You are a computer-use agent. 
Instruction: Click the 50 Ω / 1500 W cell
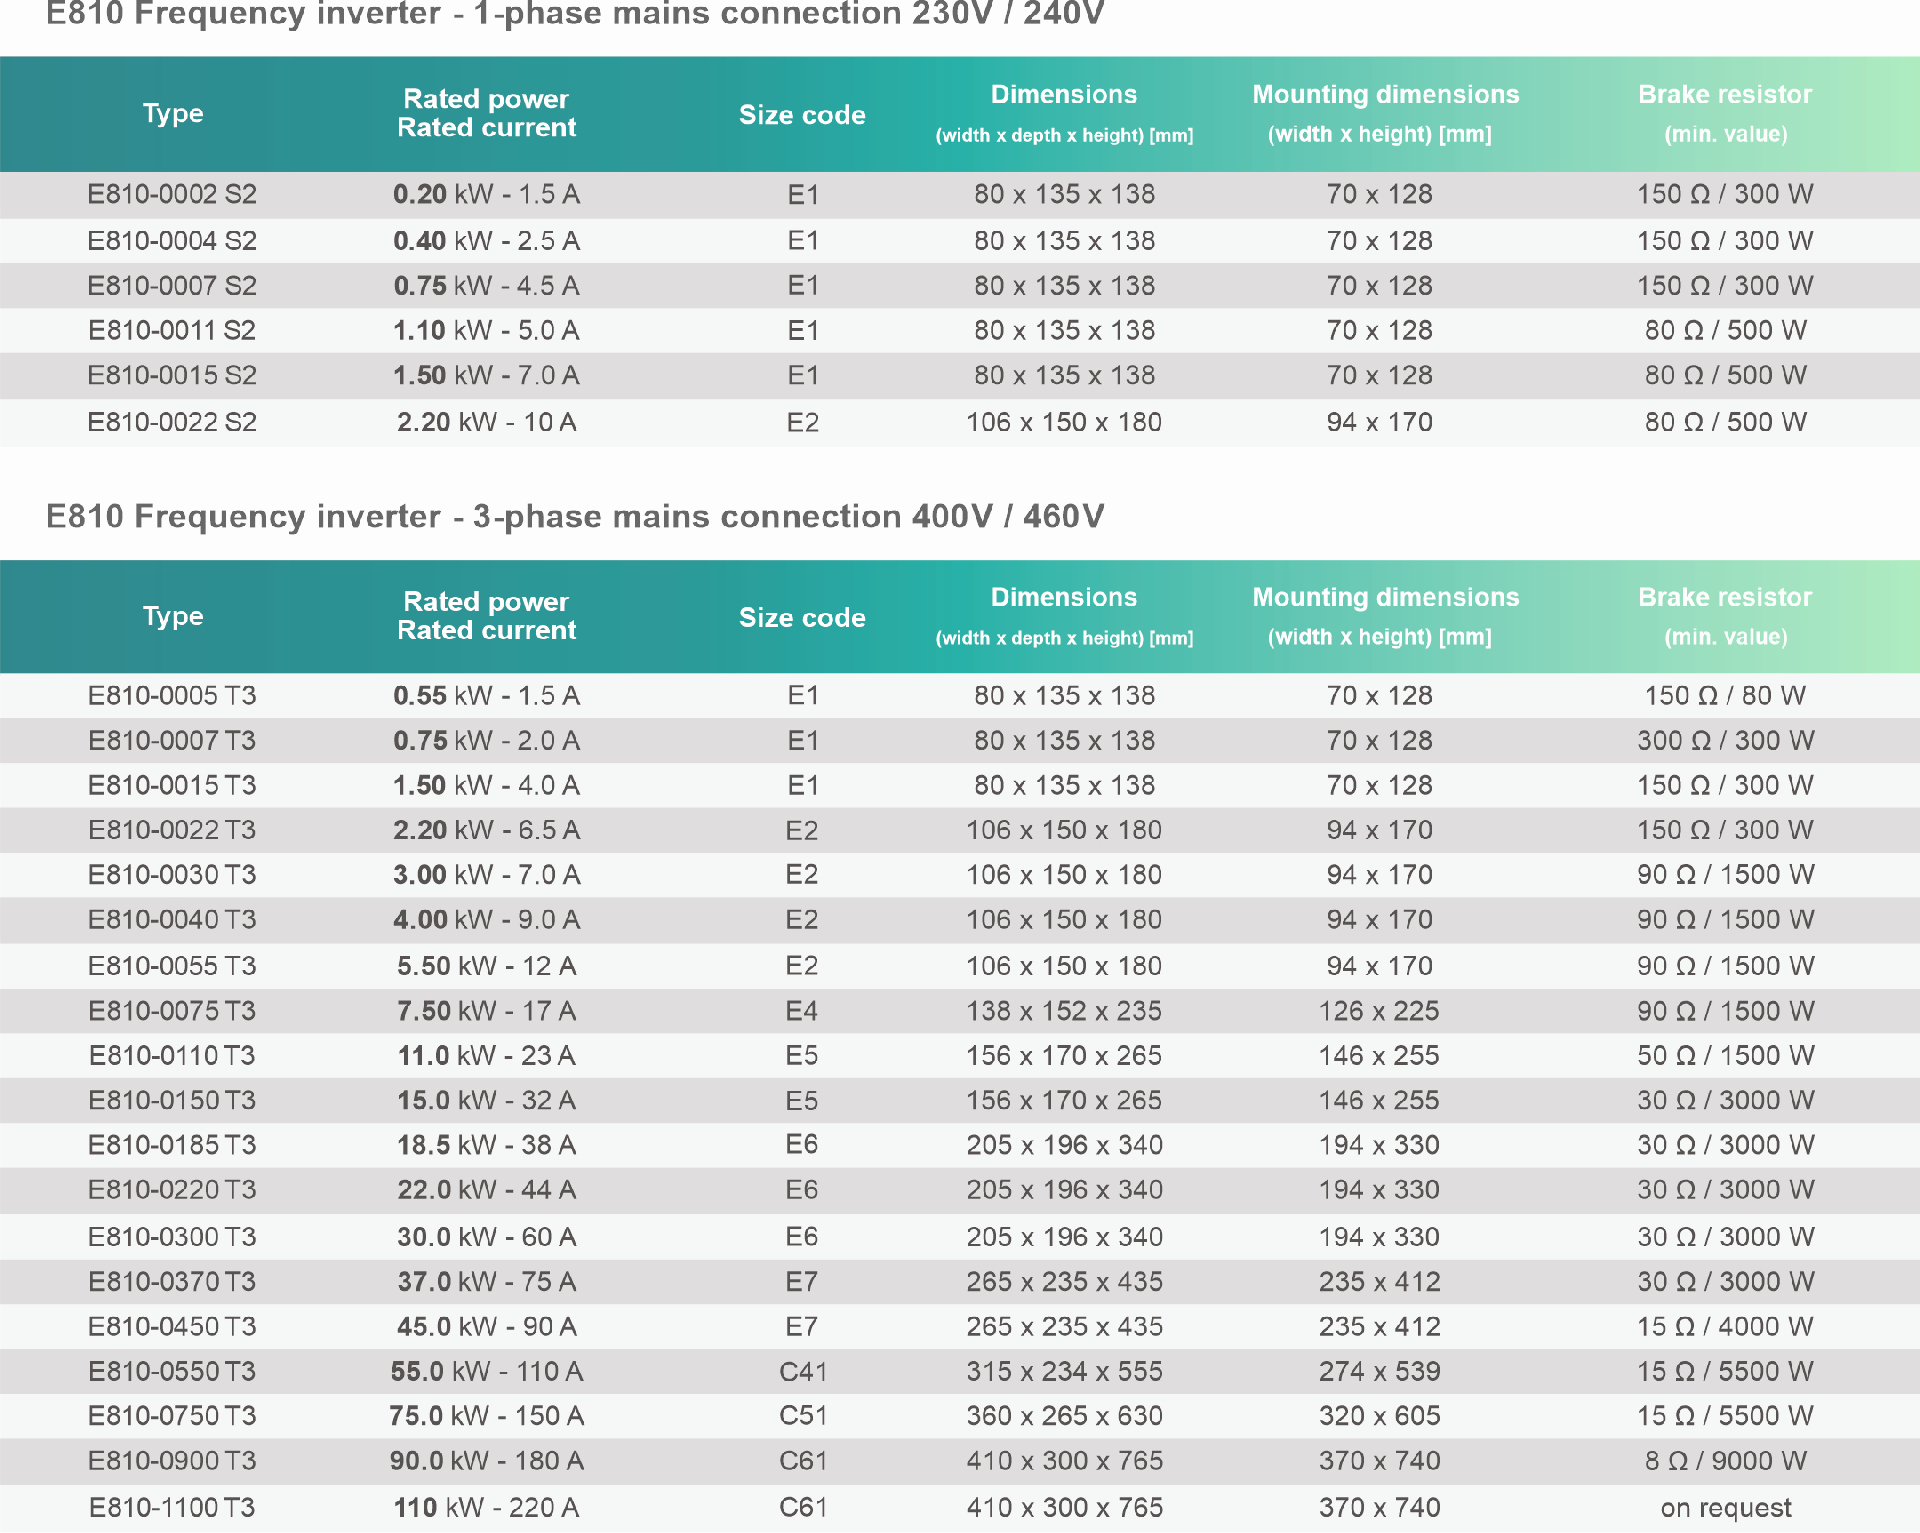(x=1726, y=1055)
